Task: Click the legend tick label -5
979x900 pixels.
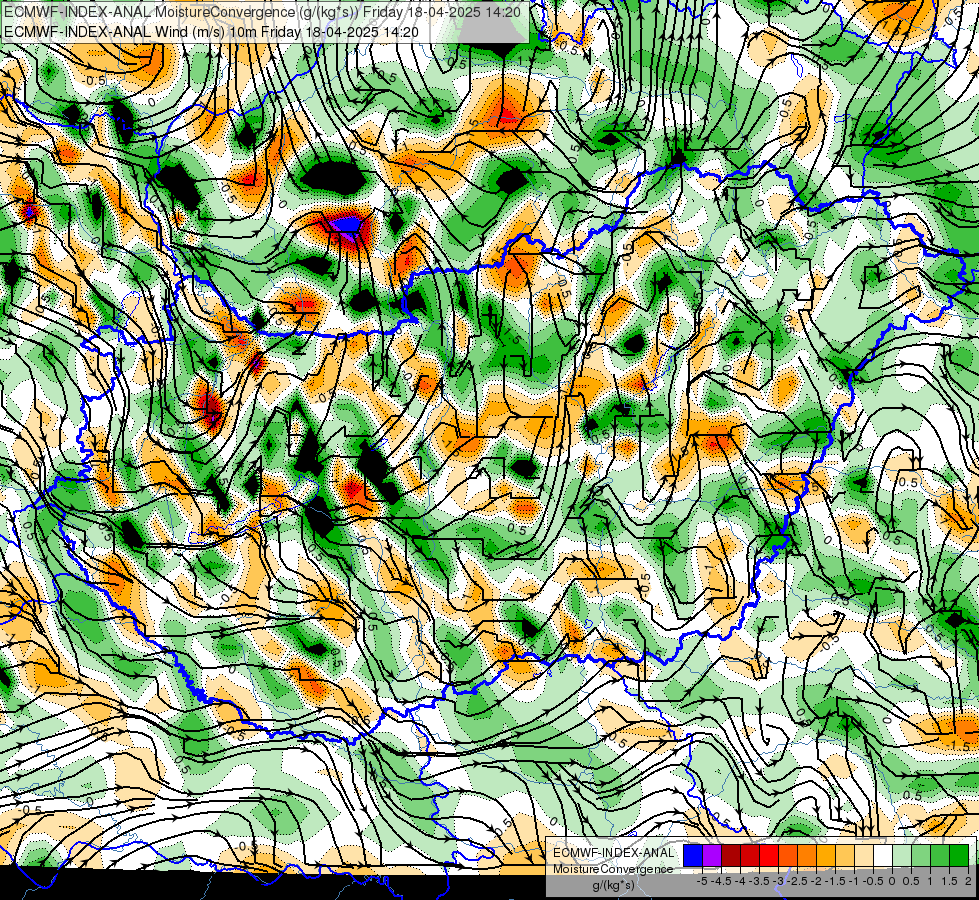Action: click(x=702, y=881)
